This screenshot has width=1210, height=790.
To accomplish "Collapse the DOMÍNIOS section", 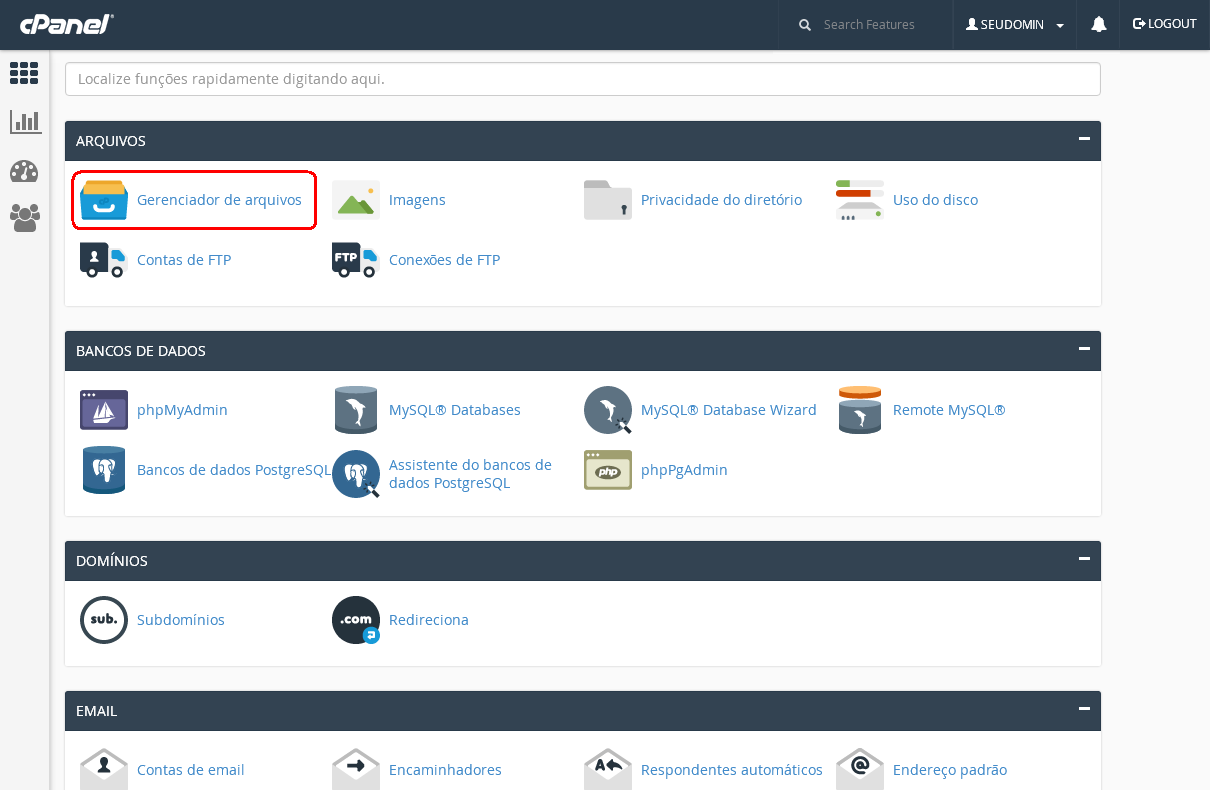I will pyautogui.click(x=1084, y=559).
